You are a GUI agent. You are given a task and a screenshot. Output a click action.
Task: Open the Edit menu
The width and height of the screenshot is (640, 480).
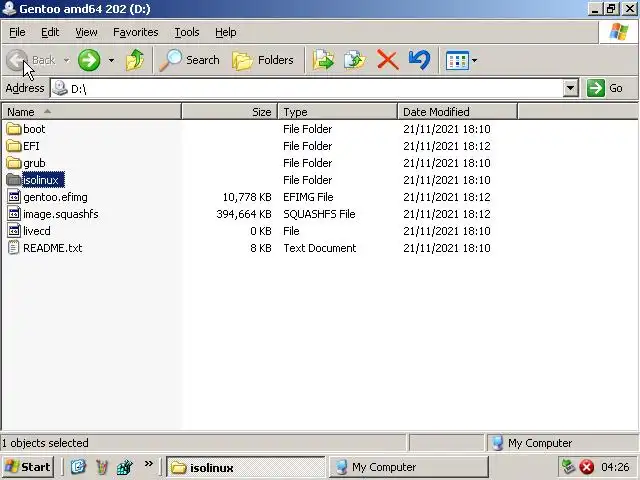(50, 32)
